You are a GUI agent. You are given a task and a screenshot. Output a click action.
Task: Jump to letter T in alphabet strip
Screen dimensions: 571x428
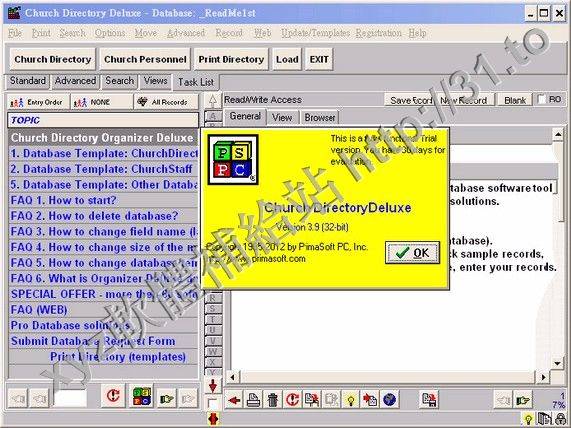coord(213,319)
